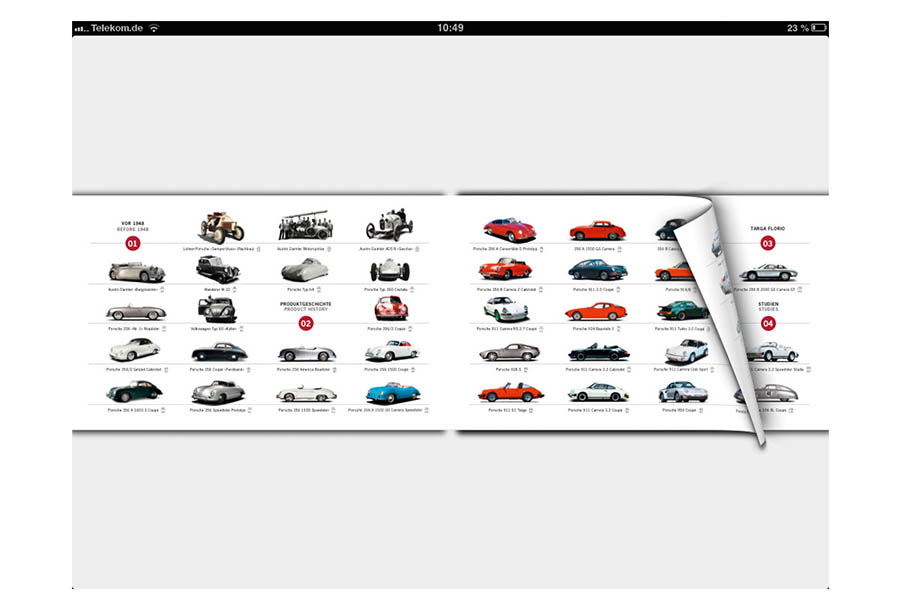Tap the info icon beside Porsche Typ 64

point(319,289)
